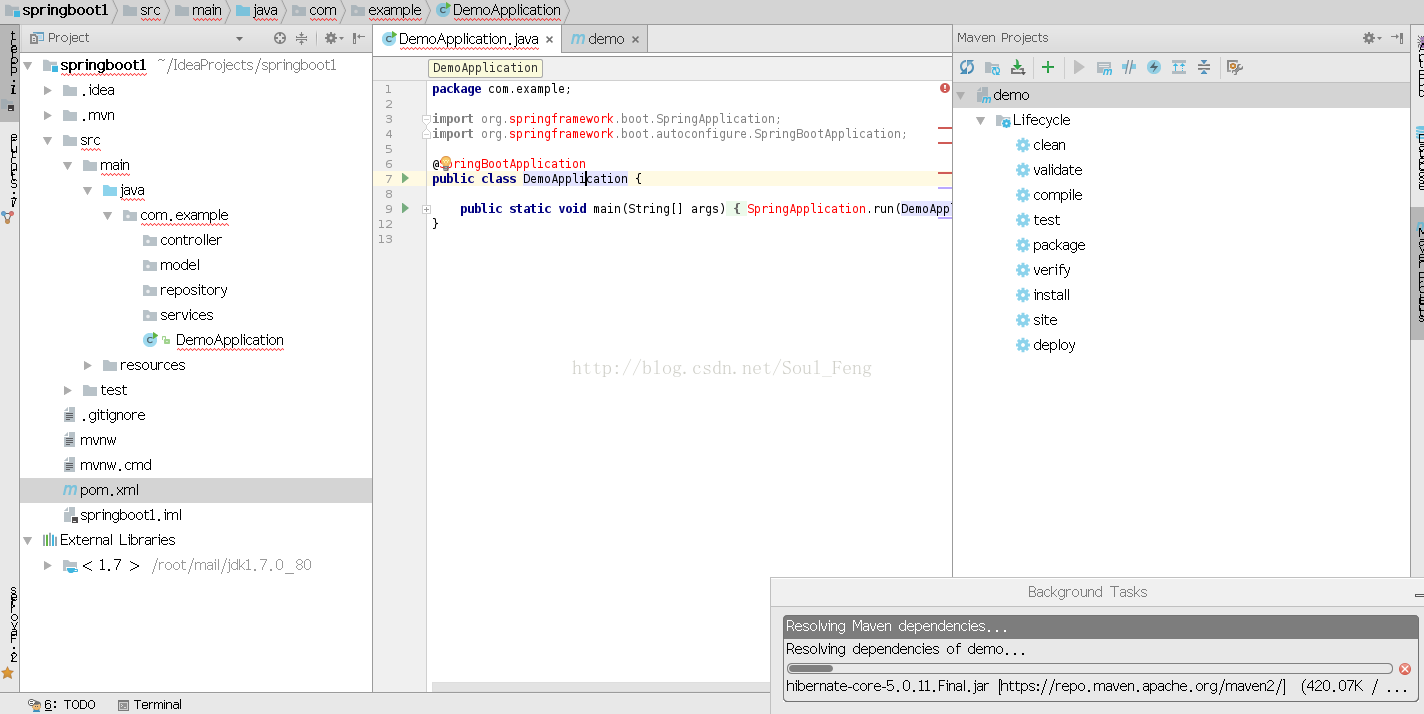Screen dimensions: 1424x714
Task: Add Maven project with plus icon
Action: click(1048, 67)
